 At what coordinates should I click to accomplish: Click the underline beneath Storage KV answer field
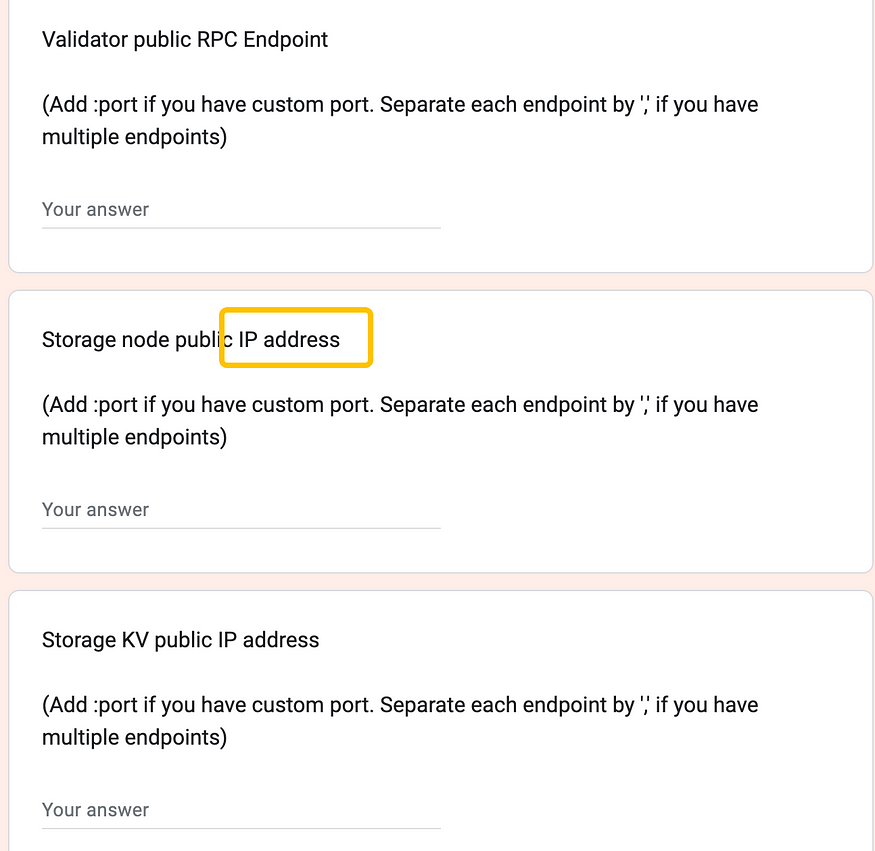click(x=241, y=828)
